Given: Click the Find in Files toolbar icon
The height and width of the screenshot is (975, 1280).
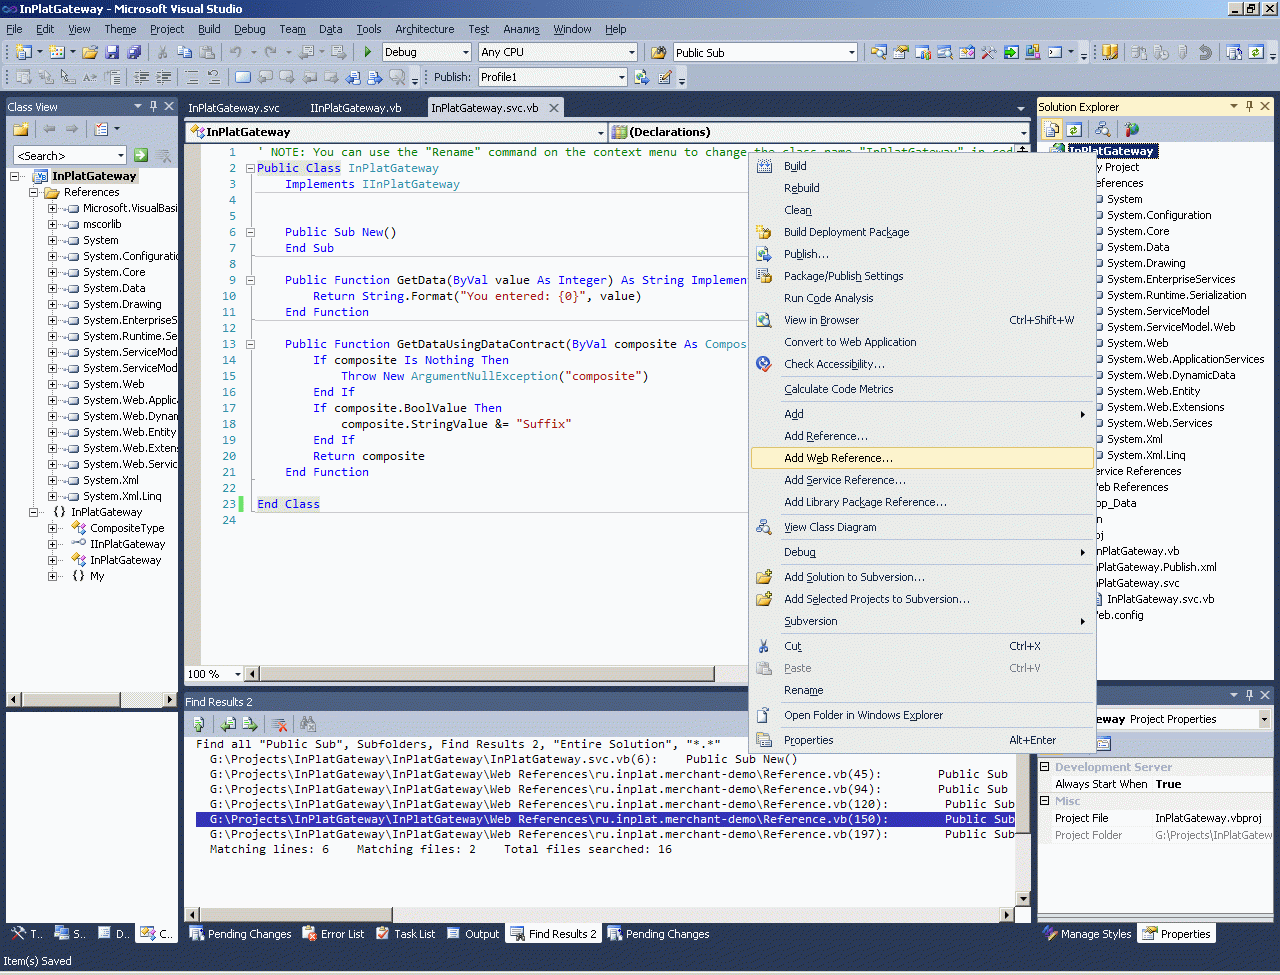Looking at the screenshot, I should point(660,52).
